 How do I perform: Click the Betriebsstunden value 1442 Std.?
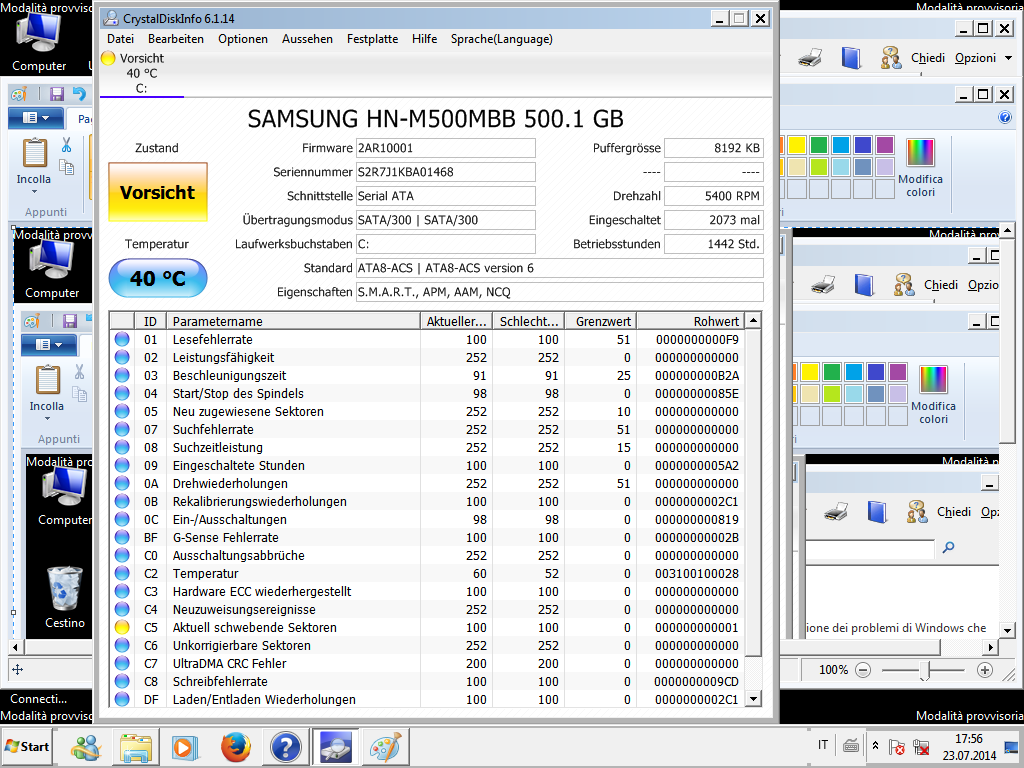714,244
